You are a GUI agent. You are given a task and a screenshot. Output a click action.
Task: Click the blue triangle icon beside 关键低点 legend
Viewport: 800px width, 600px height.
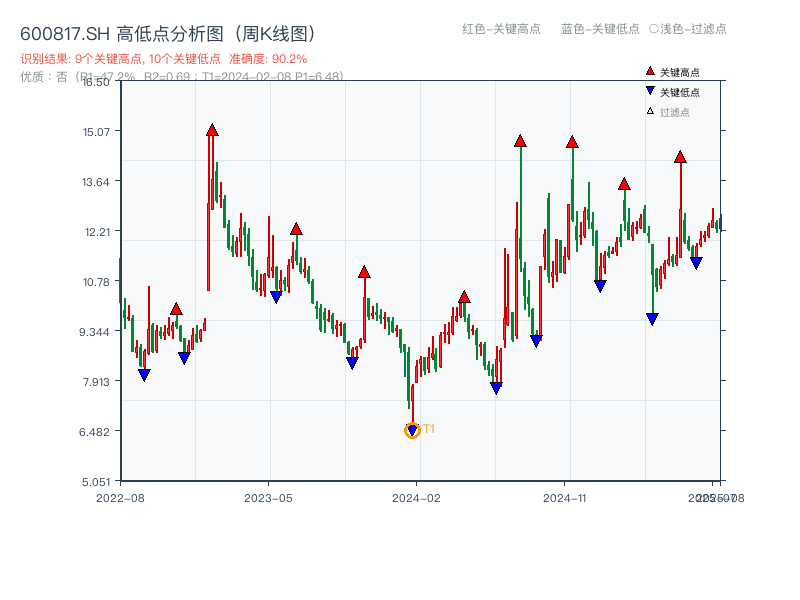click(648, 92)
